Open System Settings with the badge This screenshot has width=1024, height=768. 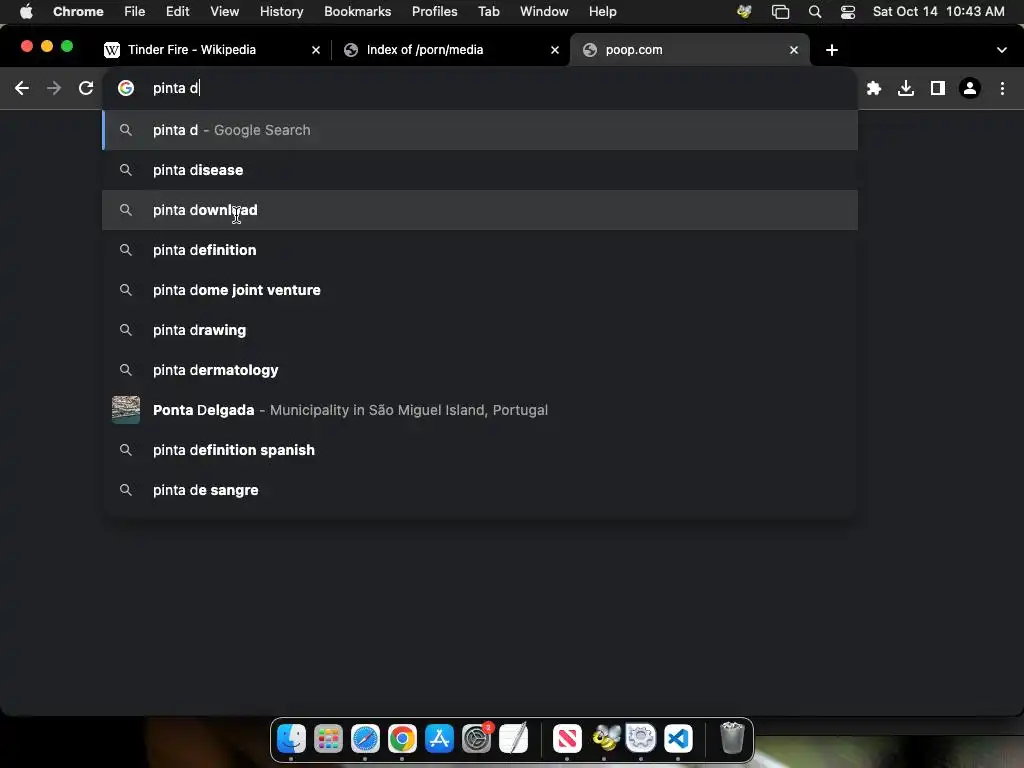(476, 739)
